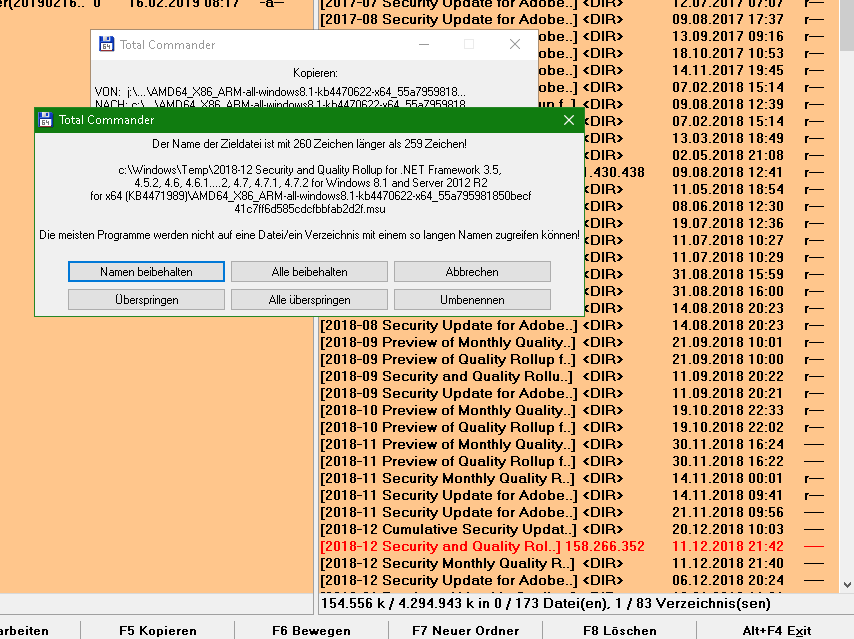Use the F6 Bewegen function button
854x639 pixels.
coord(312,630)
